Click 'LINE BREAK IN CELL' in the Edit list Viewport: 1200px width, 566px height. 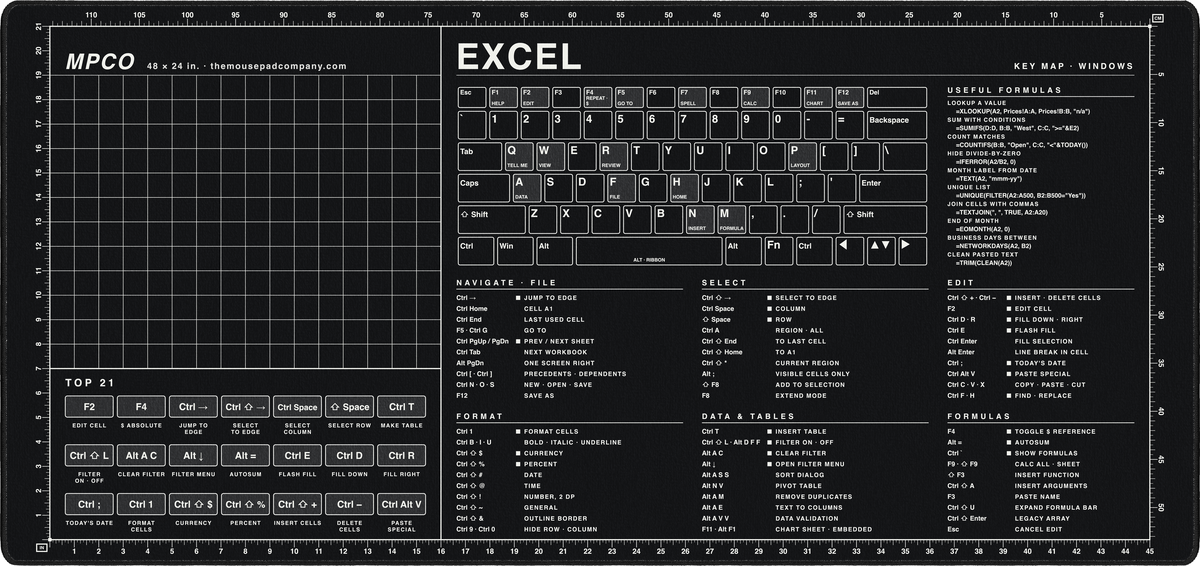1052,352
